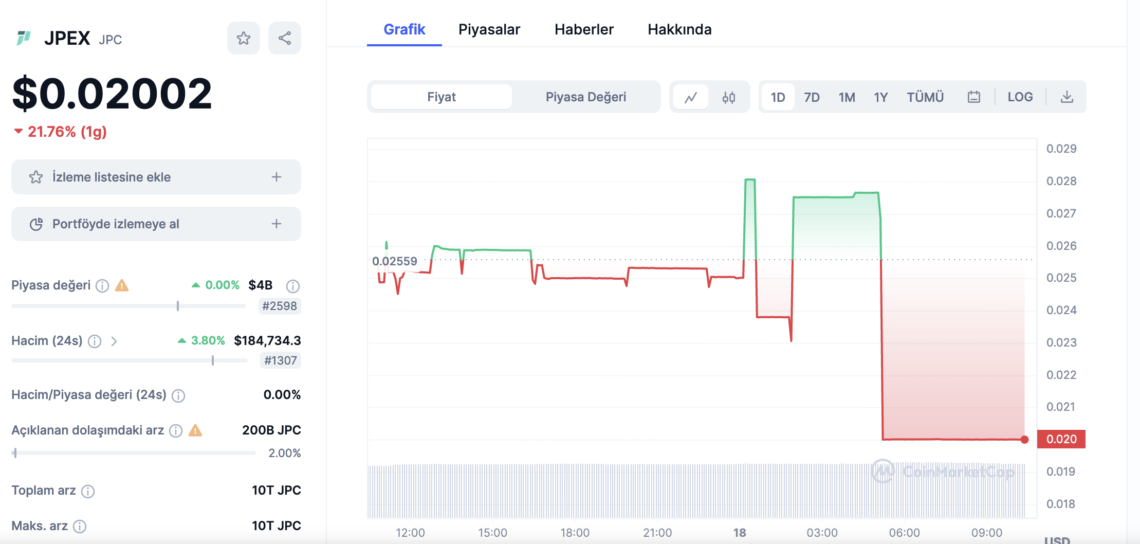Open the share icon button

pyautogui.click(x=284, y=39)
